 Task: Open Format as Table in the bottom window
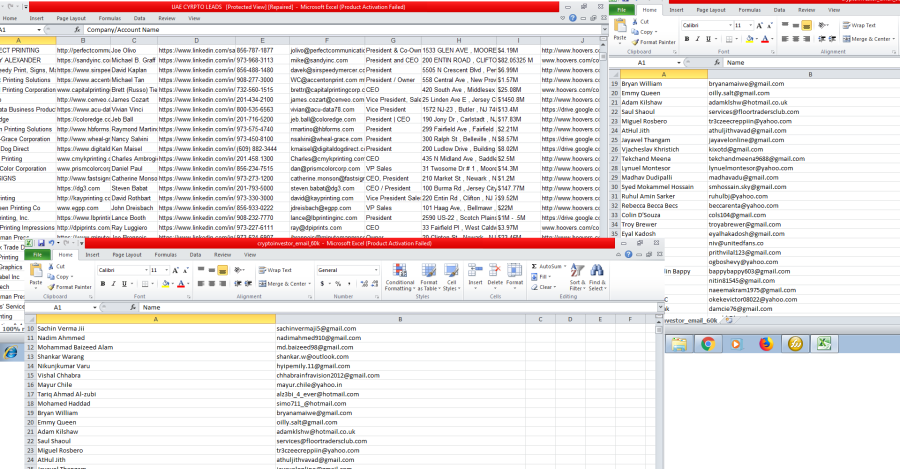(429, 277)
